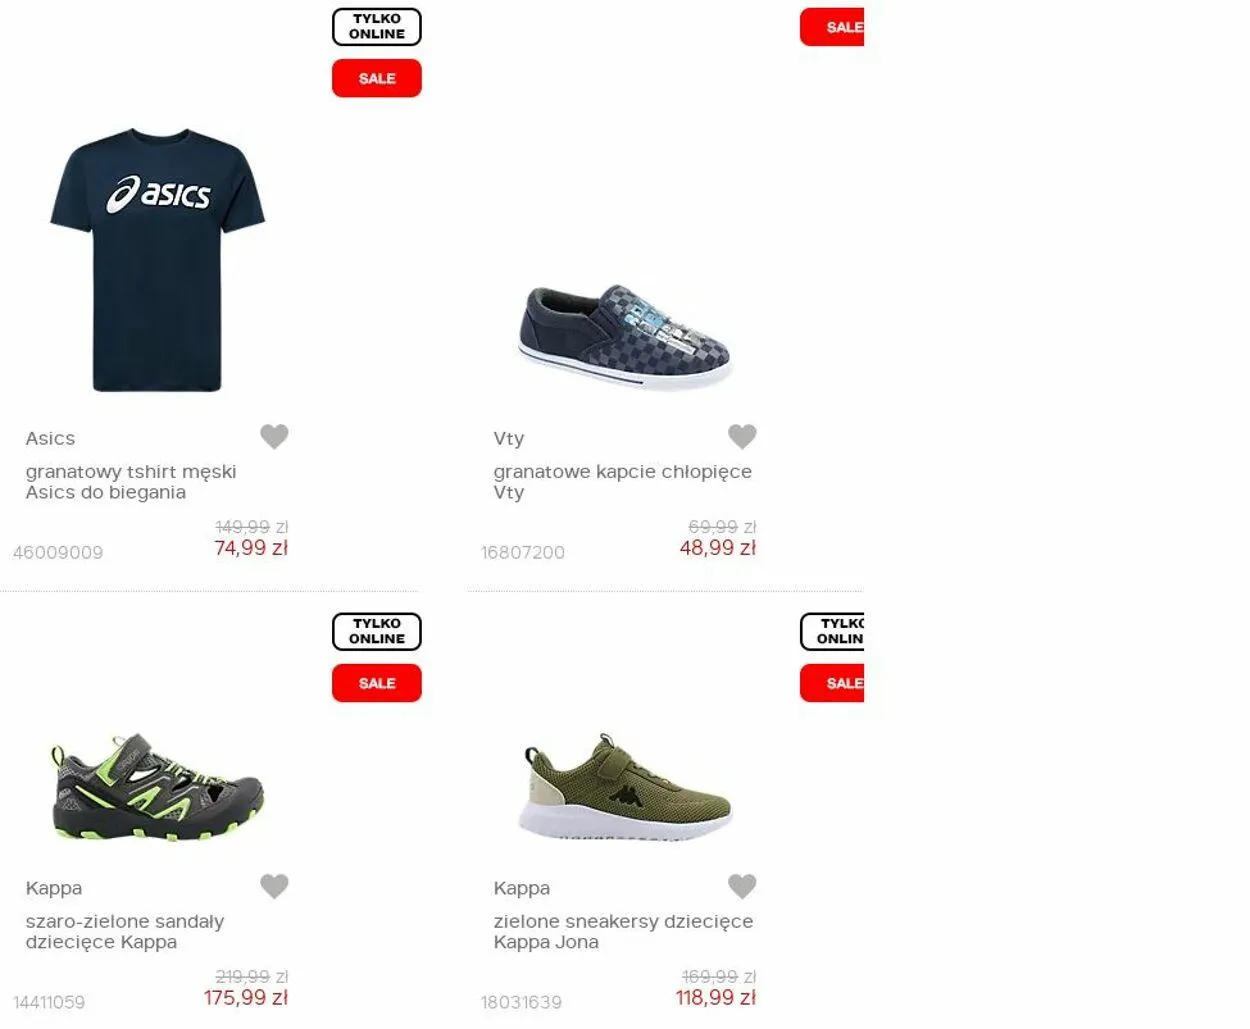Favorite the Asics tshirt with heart icon
Viewport: 1250px width, 1029px height.
274,436
